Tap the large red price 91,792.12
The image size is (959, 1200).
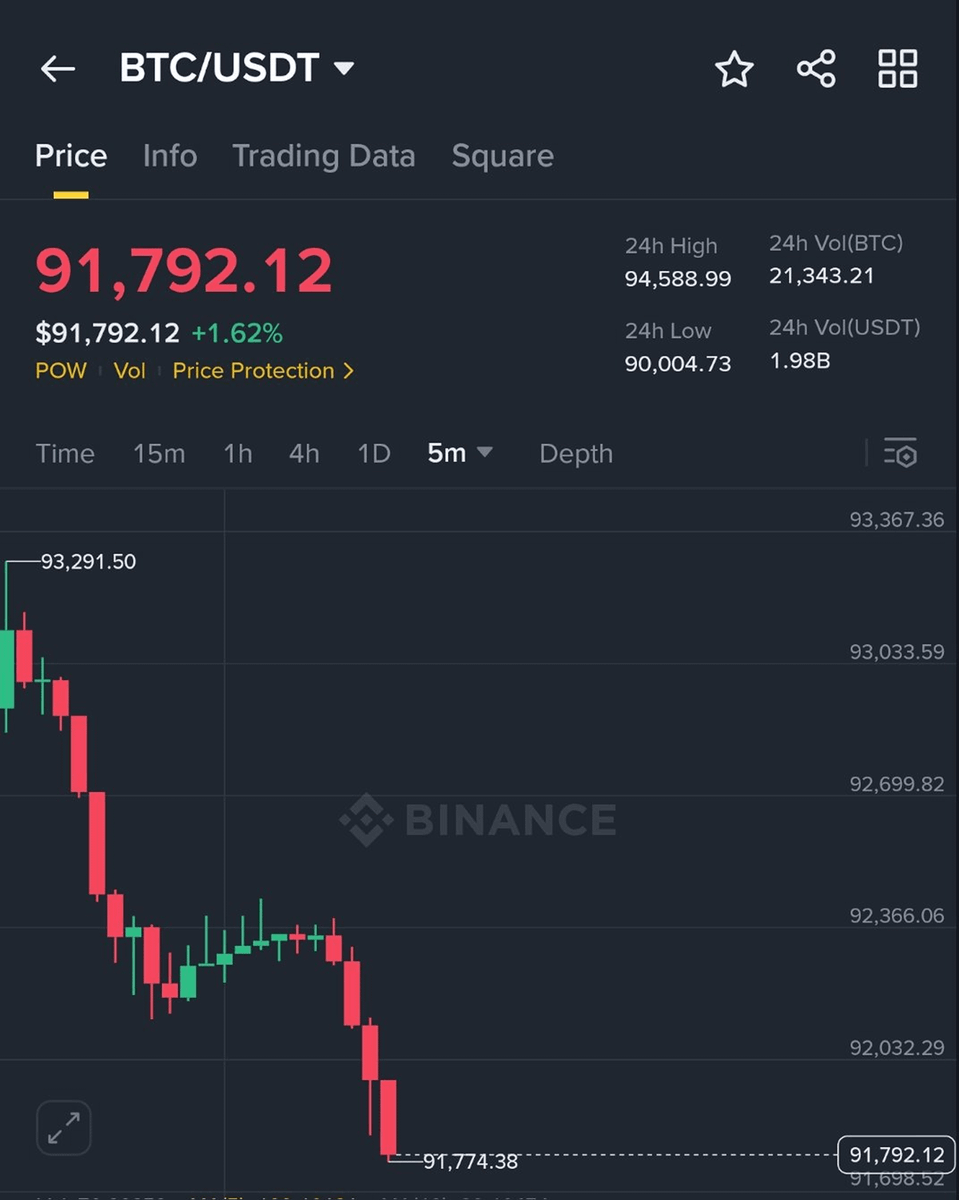(x=184, y=270)
